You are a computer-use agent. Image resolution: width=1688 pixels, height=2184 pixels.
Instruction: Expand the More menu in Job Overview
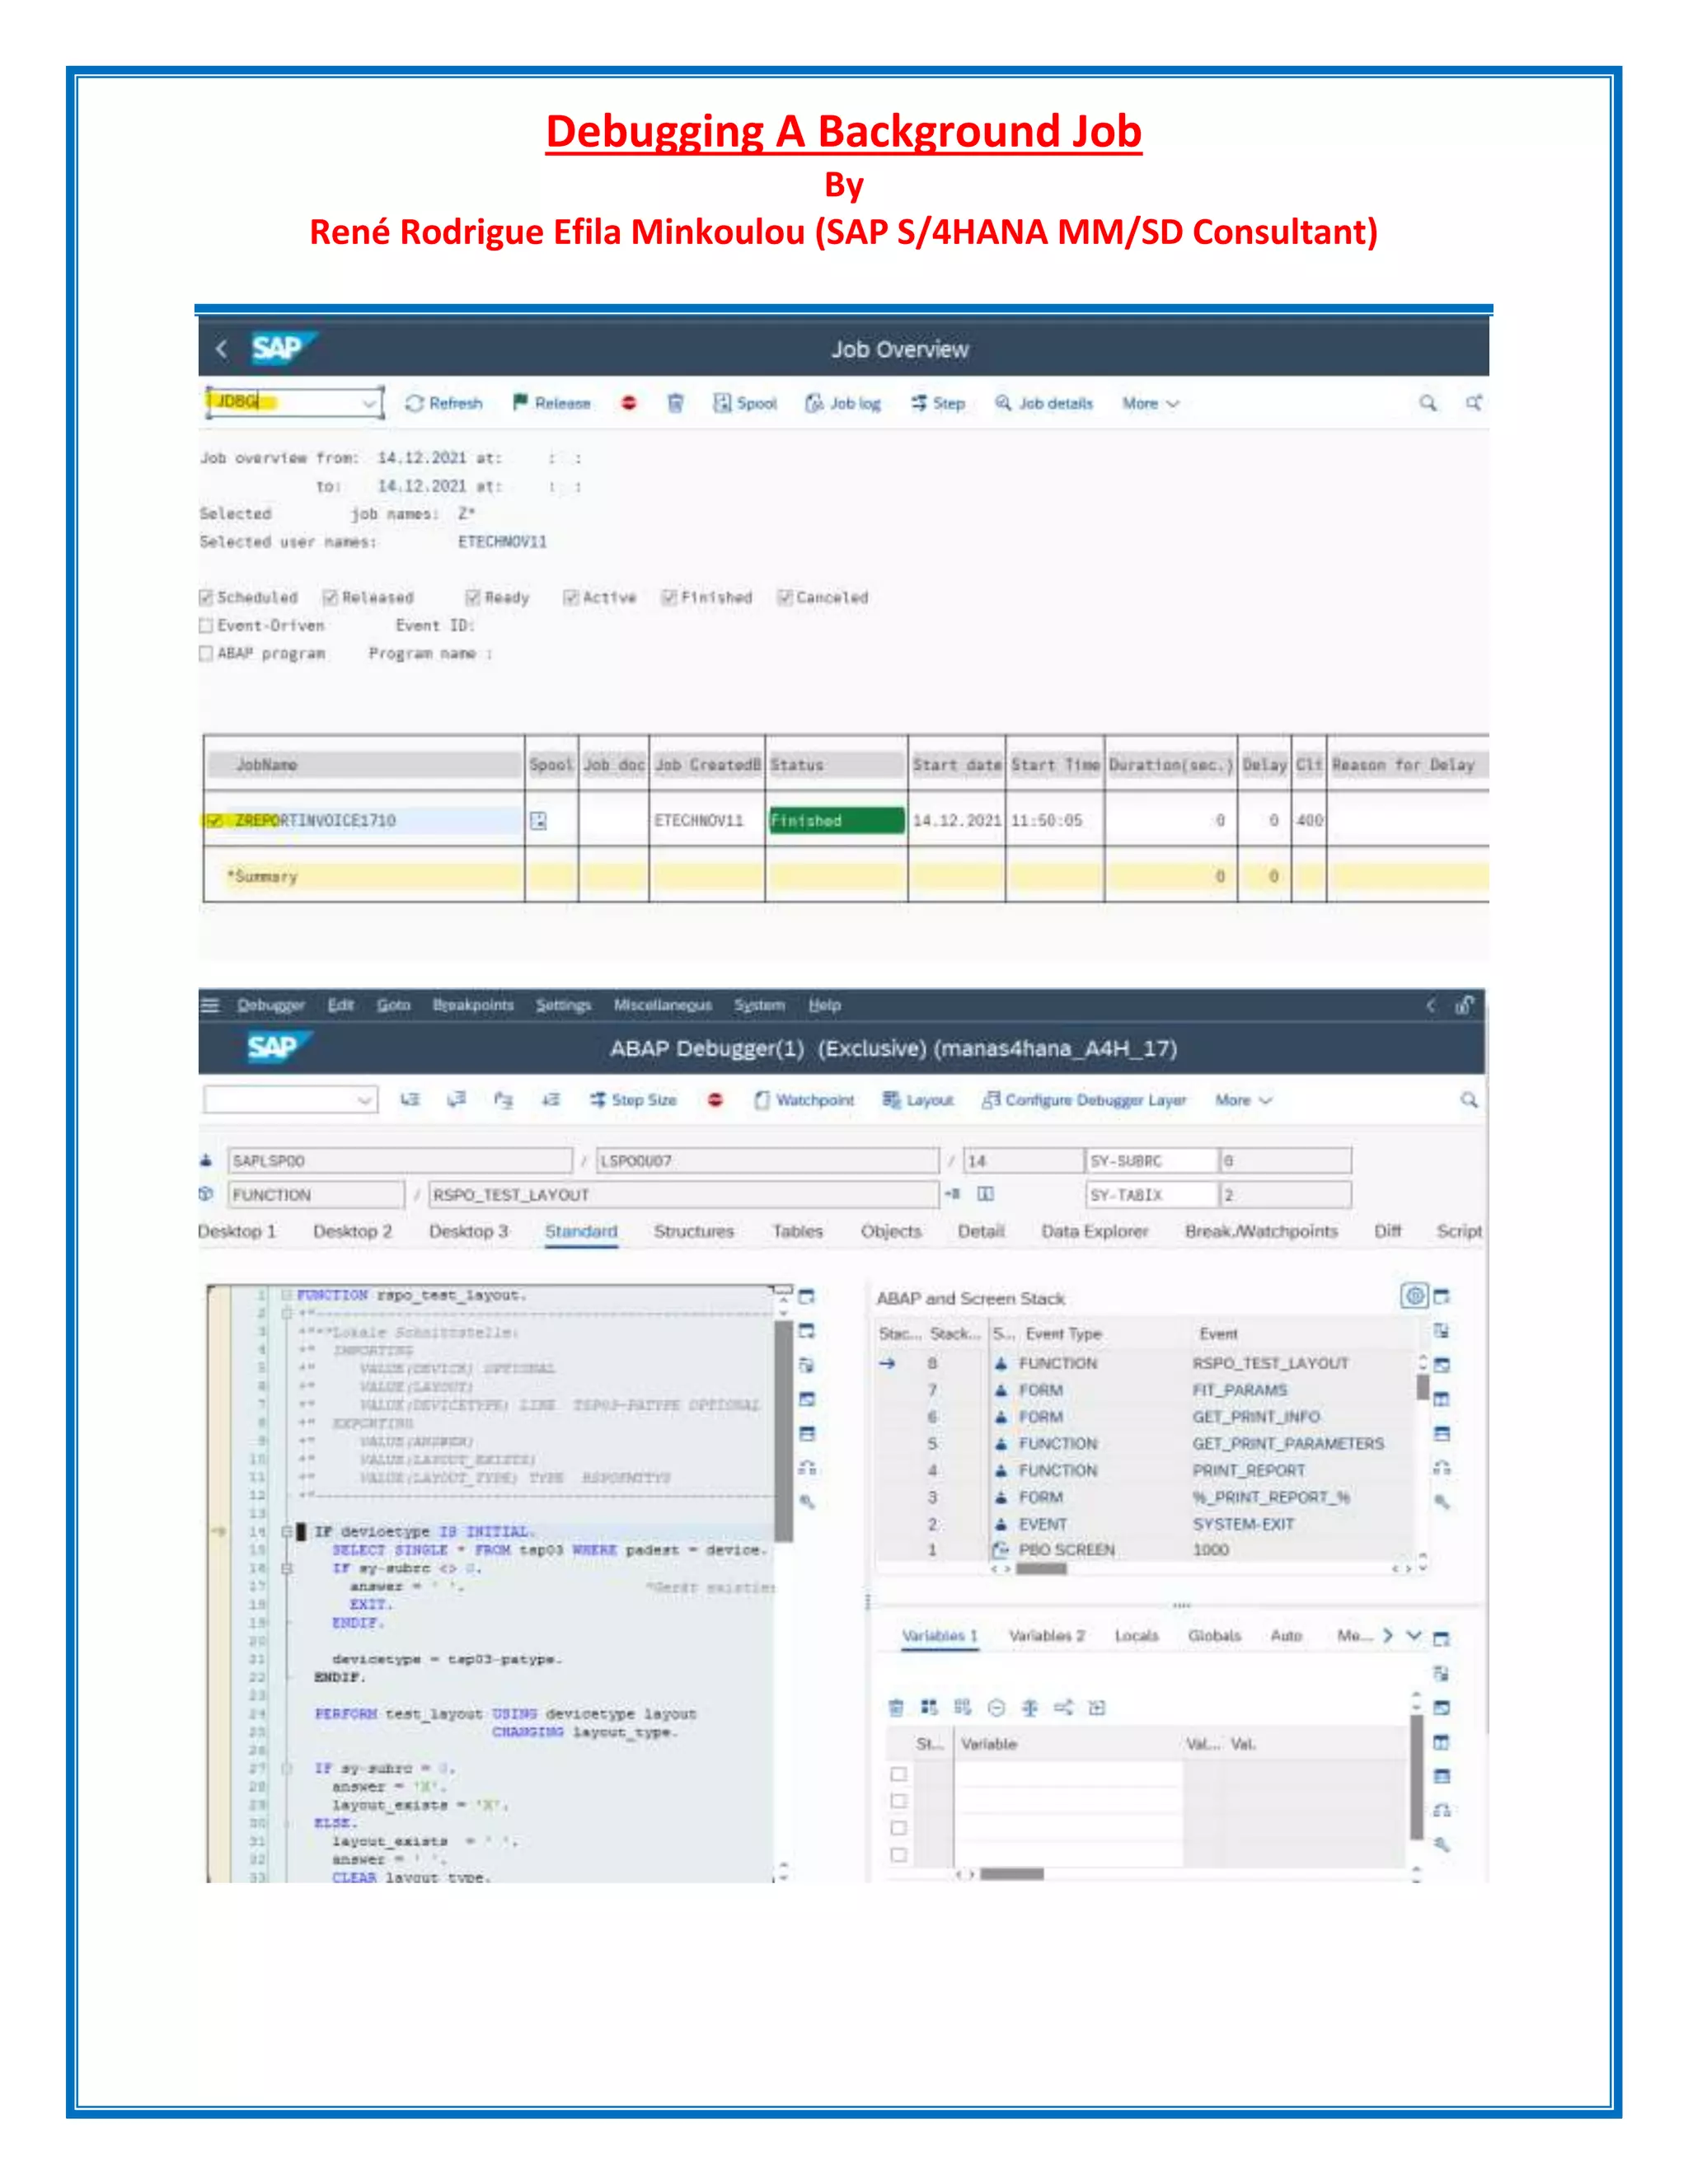pos(1151,403)
